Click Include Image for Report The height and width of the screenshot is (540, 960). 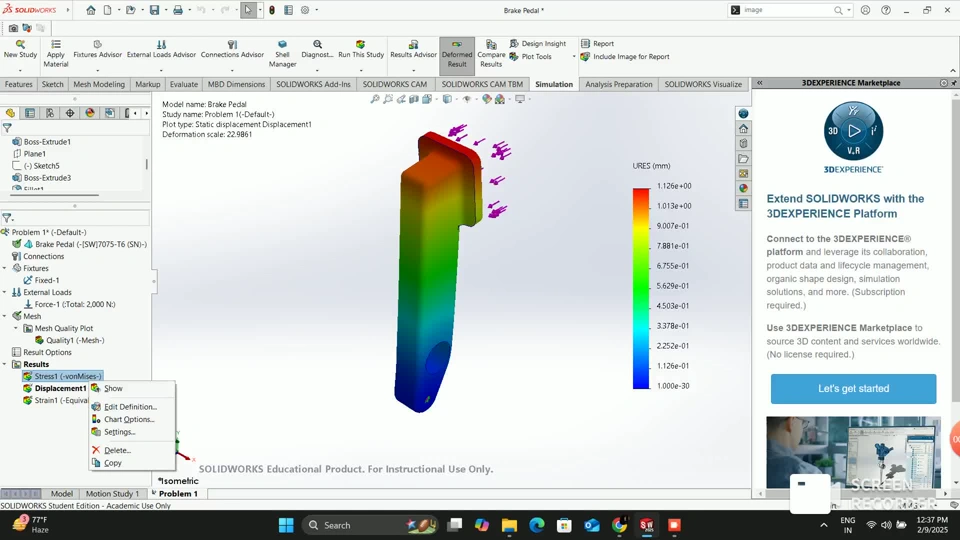(x=624, y=56)
